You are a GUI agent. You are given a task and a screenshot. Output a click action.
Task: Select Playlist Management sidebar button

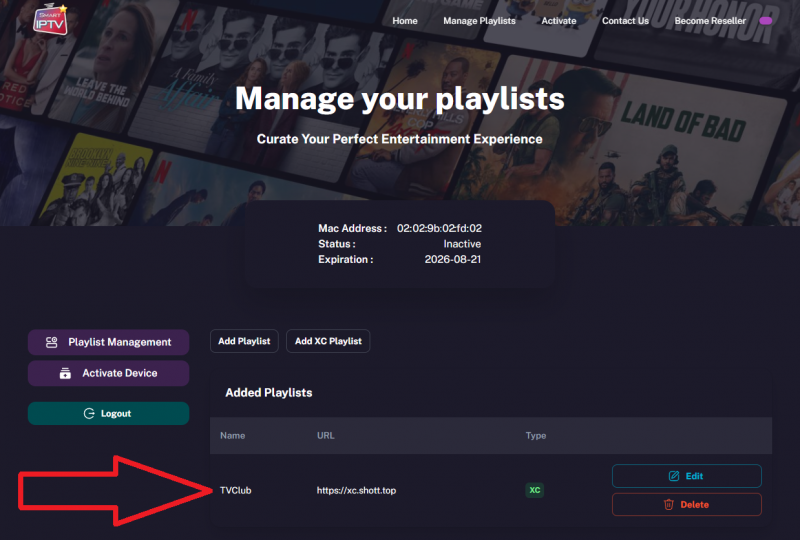click(x=108, y=342)
